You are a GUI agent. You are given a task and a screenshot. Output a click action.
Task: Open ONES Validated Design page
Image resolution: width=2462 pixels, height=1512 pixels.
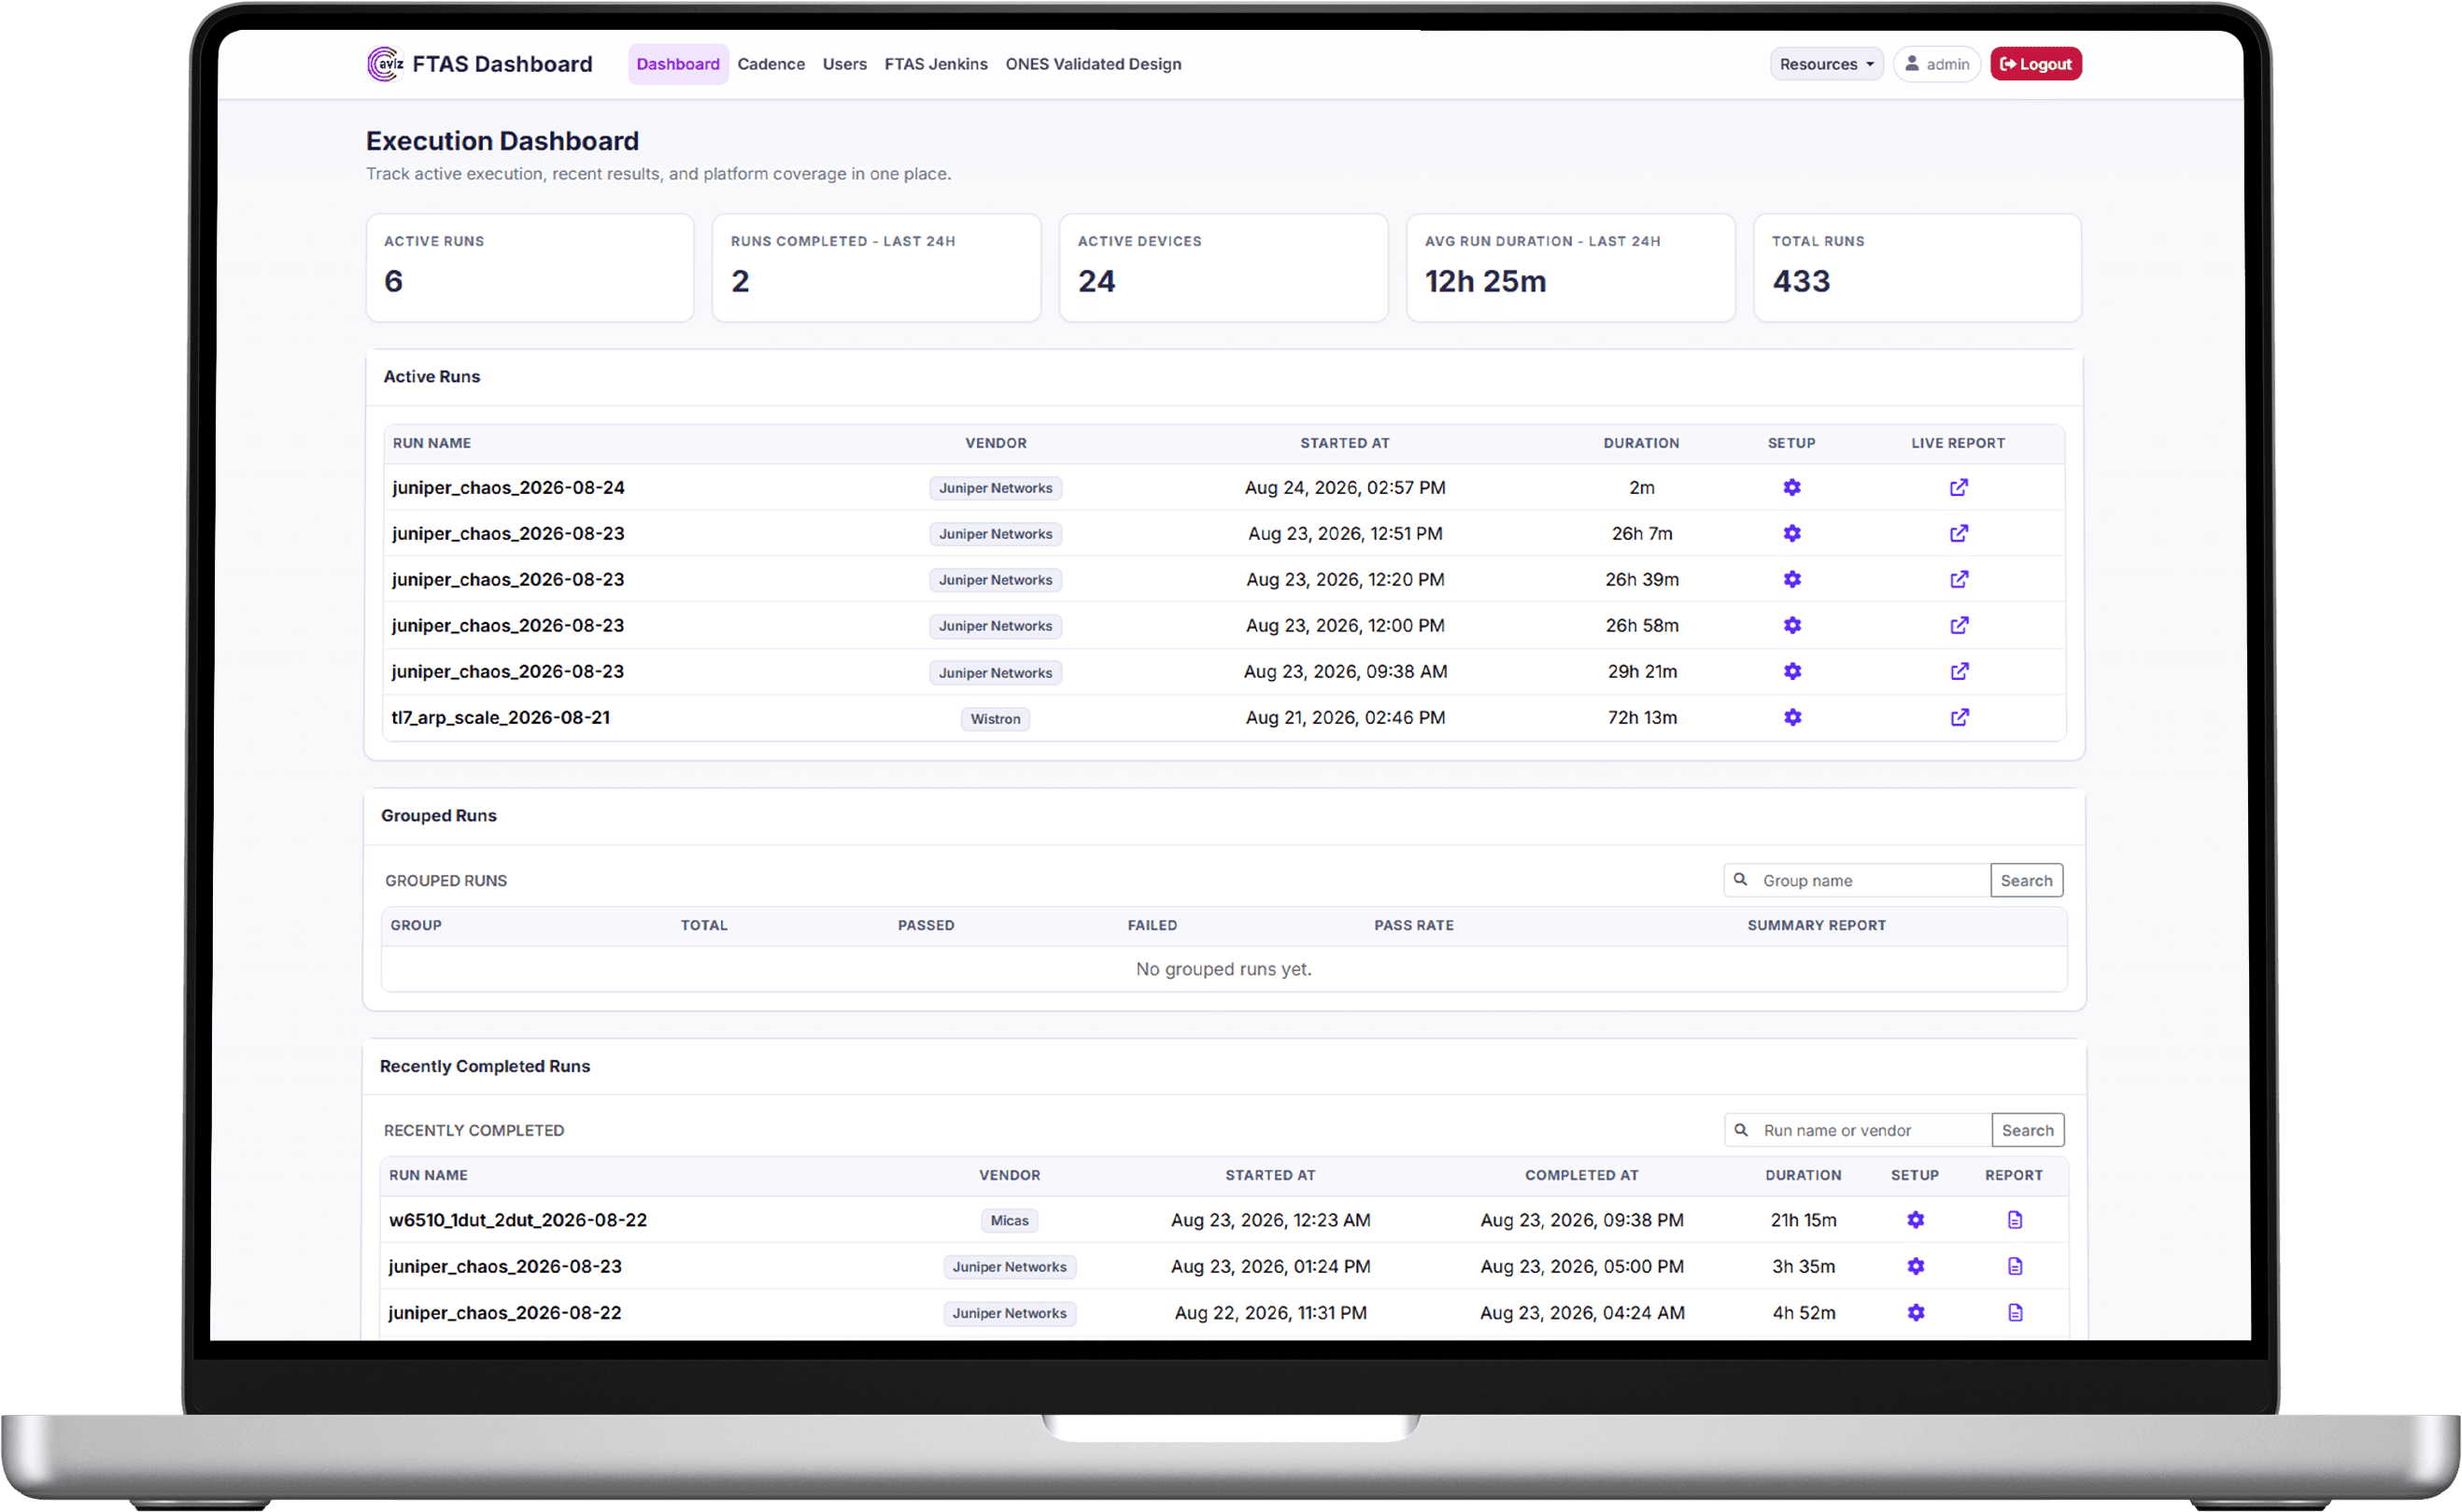[x=1093, y=64]
